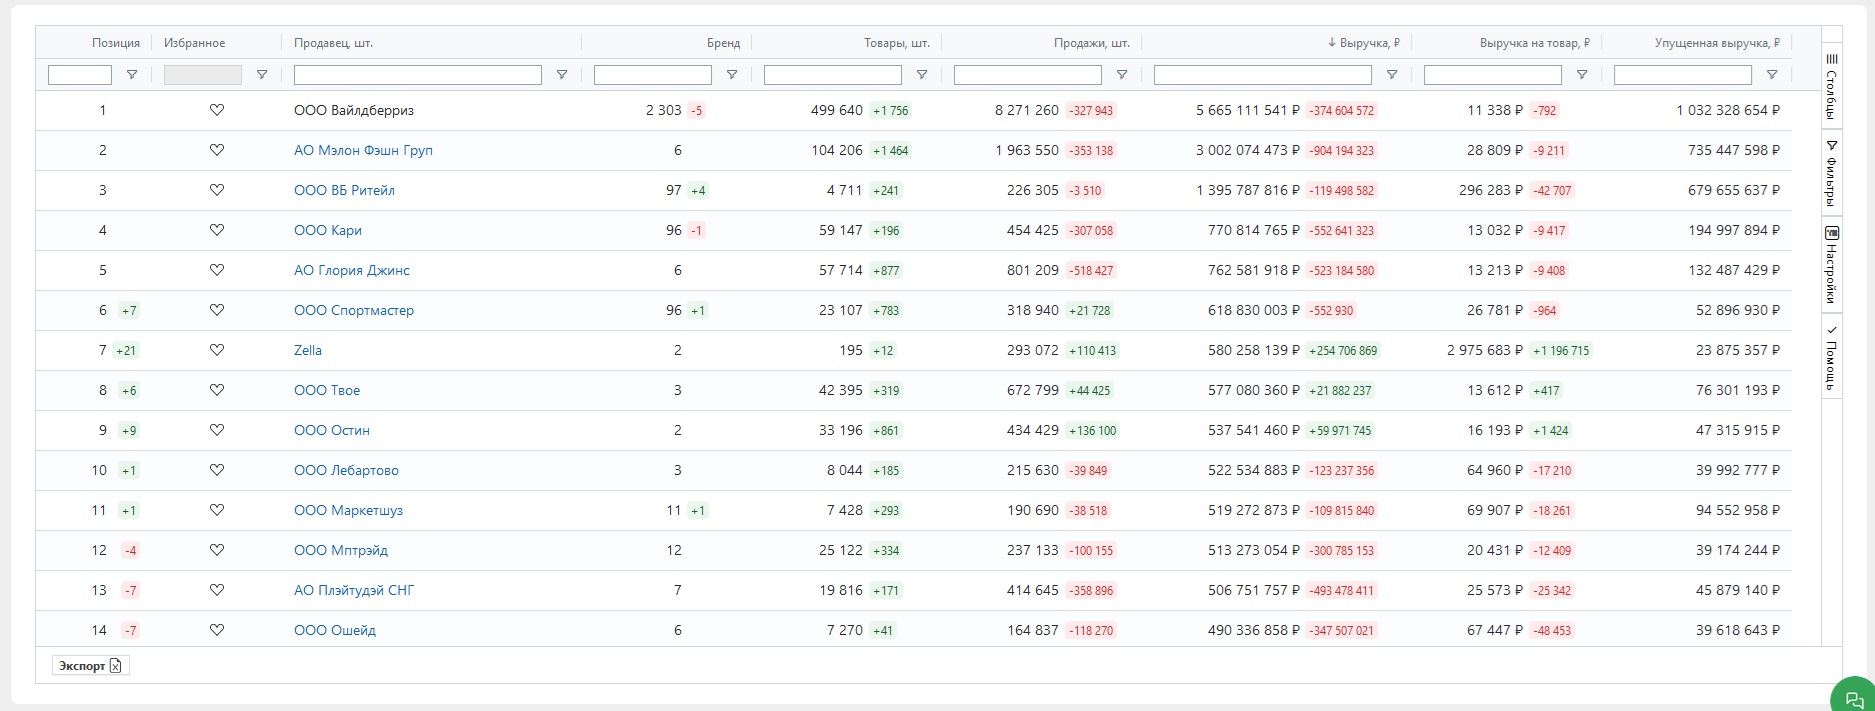Favorite АО Мэлон Фэшн Груп heart
The height and width of the screenshot is (711, 1875).
pos(217,150)
